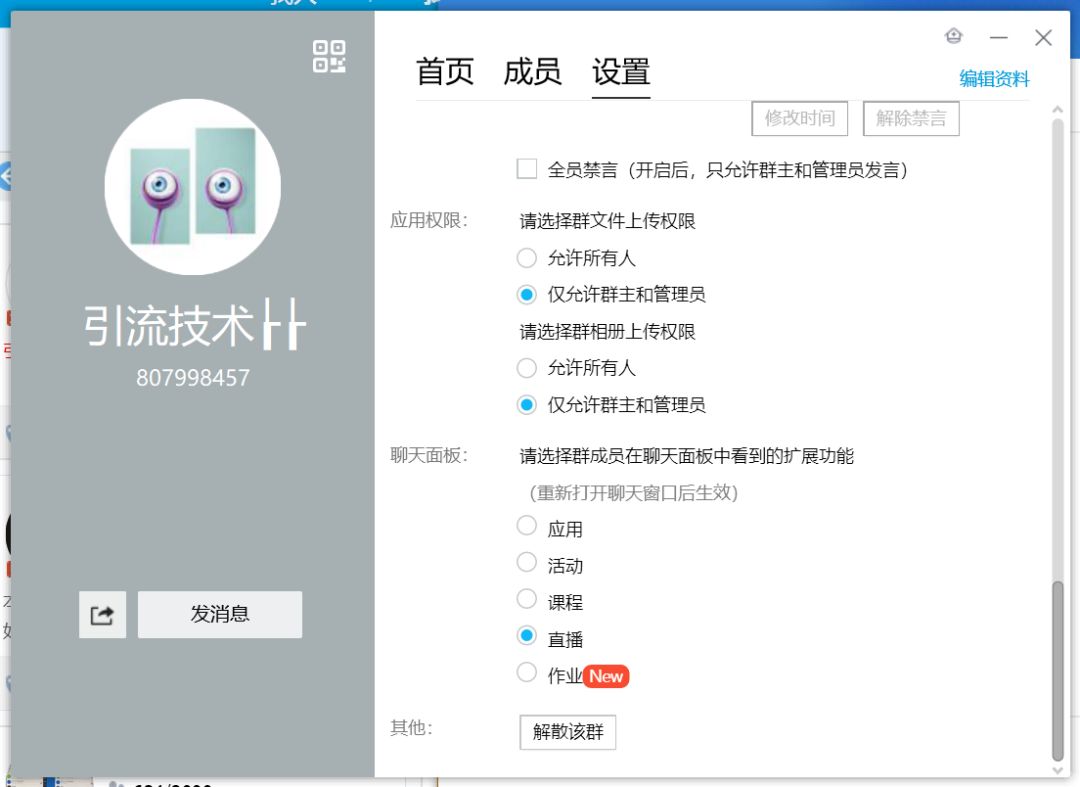
Task: Select the 设置 tab
Action: click(621, 72)
